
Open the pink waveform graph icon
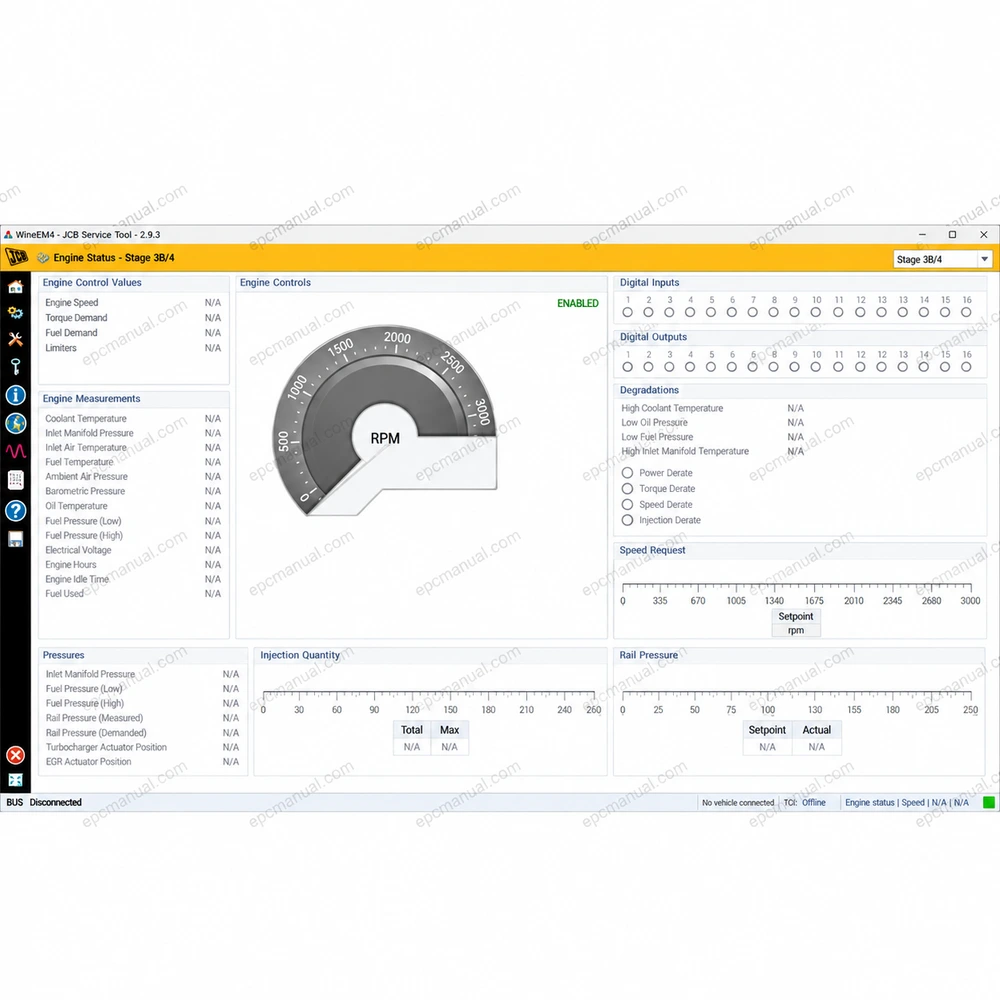point(15,451)
